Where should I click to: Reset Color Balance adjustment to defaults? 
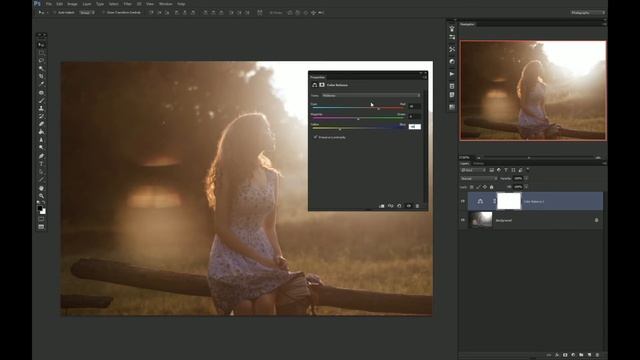pyautogui.click(x=400, y=206)
